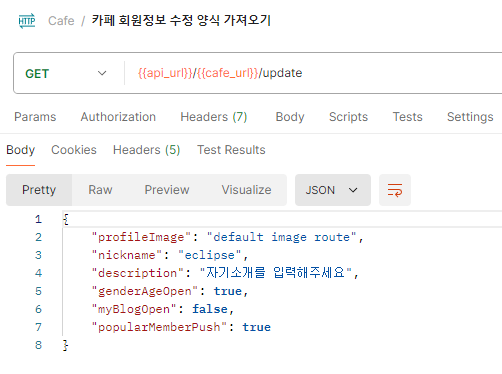Open the Scripts tab
Image resolution: width=502 pixels, height=374 pixels.
coord(348,117)
